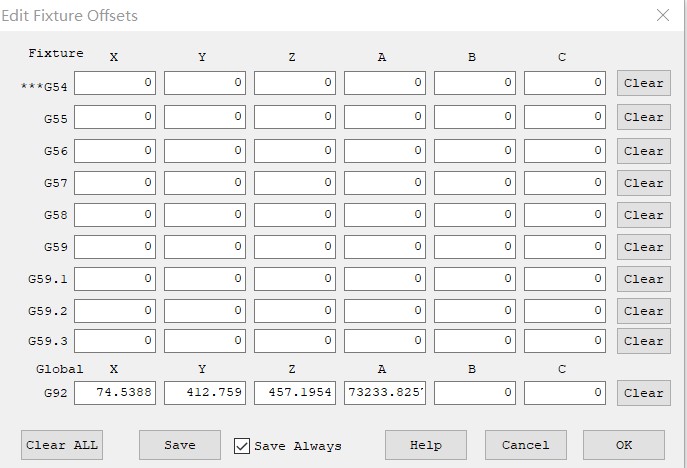Clear the G57 fixture row
This screenshot has height=468, width=687.
[x=643, y=183]
